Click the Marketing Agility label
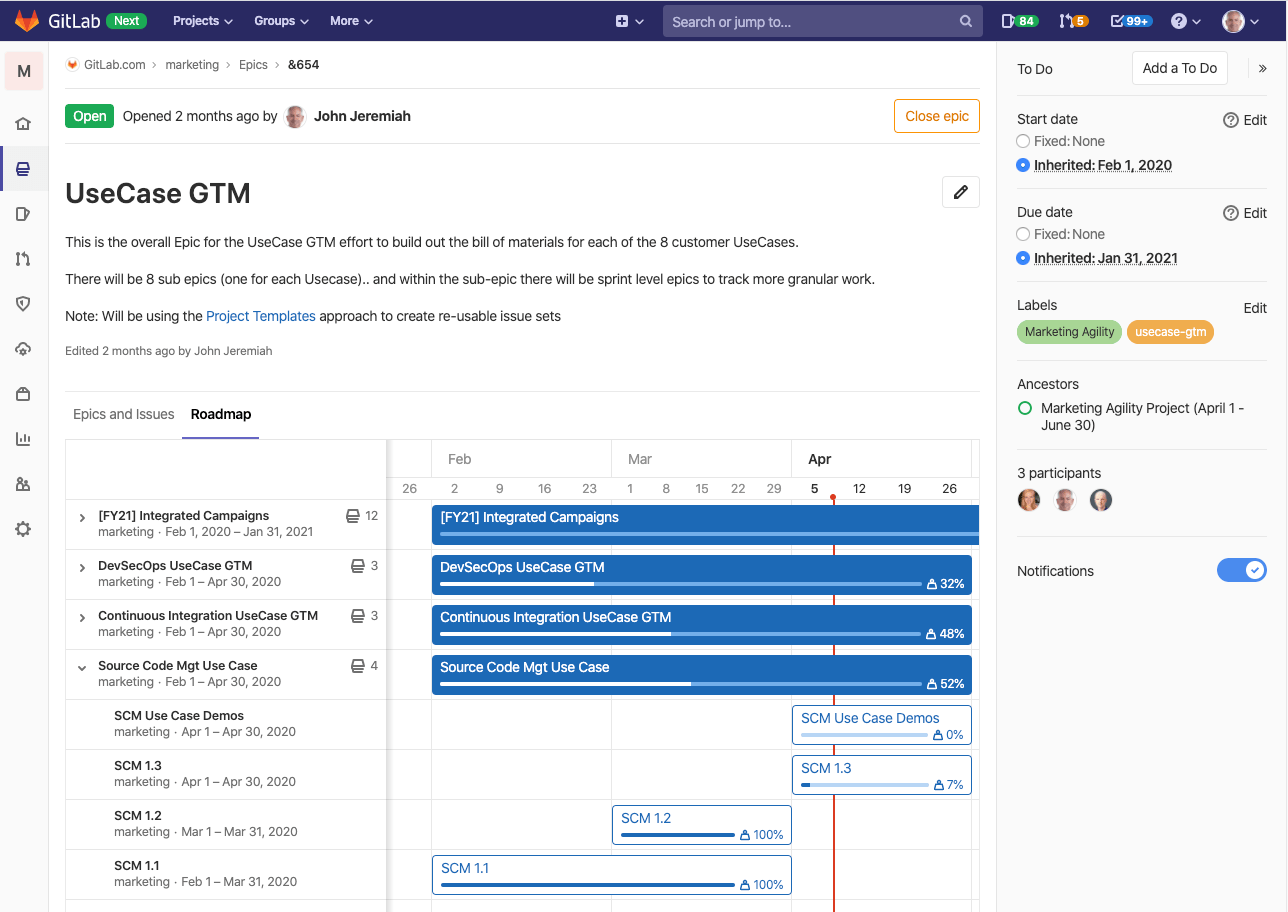Image resolution: width=1288 pixels, height=912 pixels. (1069, 332)
